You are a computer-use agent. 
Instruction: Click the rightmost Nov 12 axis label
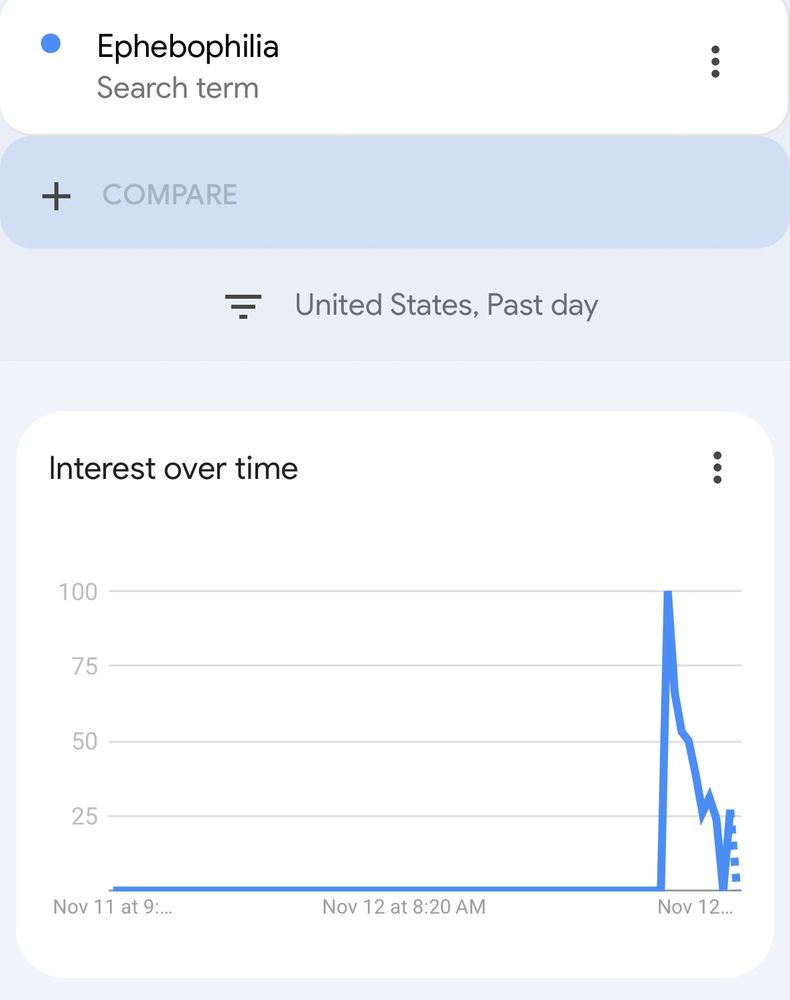pos(695,906)
